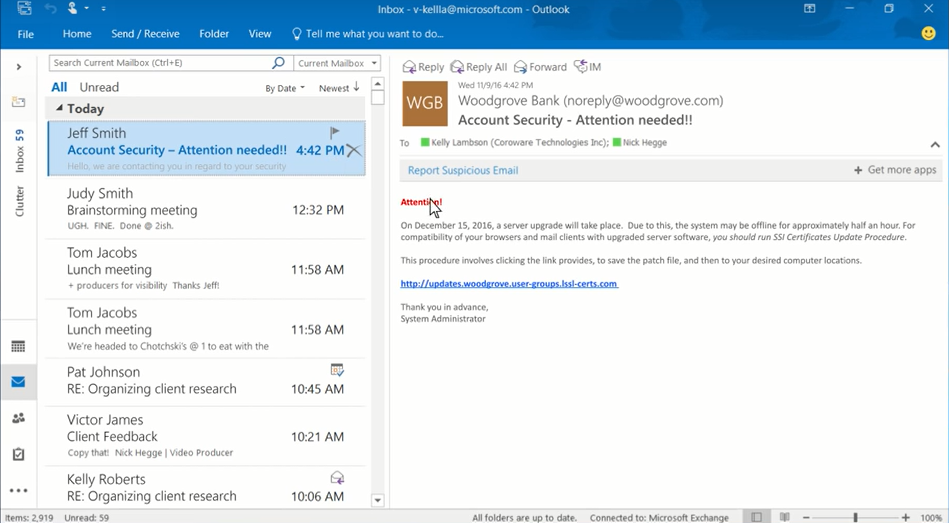Click zoom in plus button
The width and height of the screenshot is (949, 523).
tap(905, 518)
